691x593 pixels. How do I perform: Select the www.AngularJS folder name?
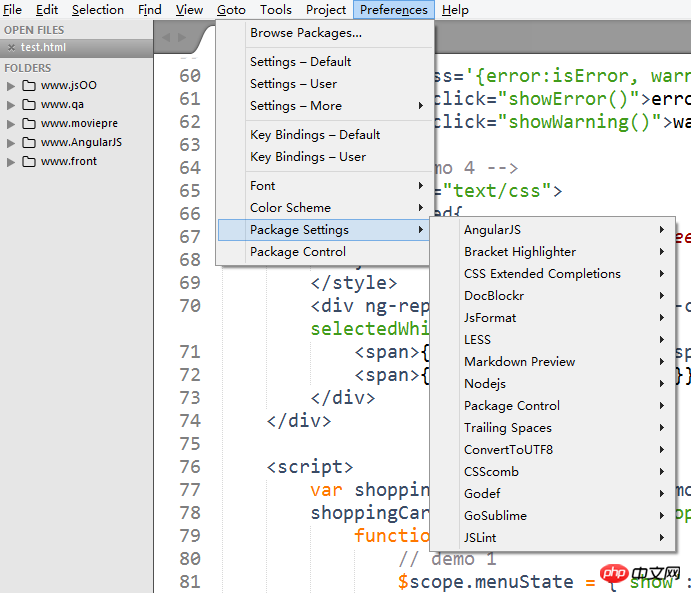tap(81, 142)
